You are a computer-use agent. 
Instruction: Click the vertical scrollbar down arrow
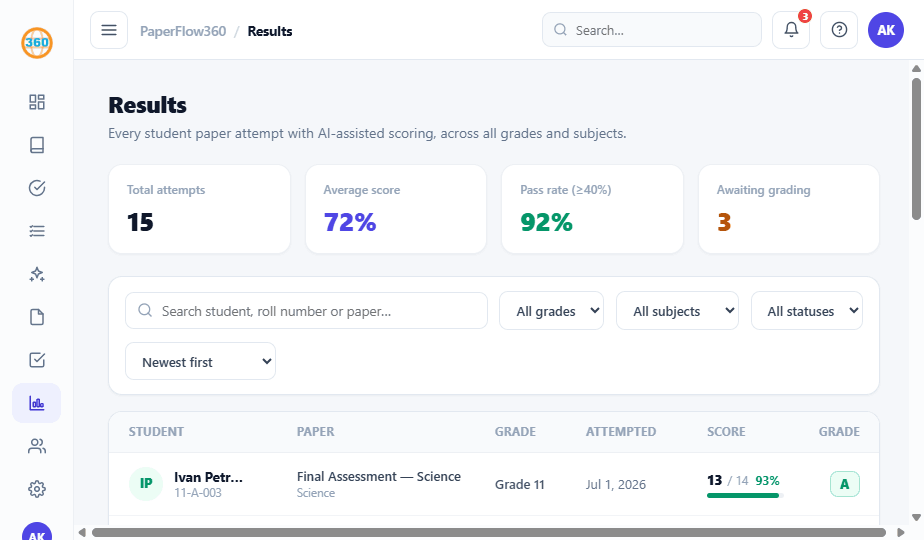click(916, 518)
